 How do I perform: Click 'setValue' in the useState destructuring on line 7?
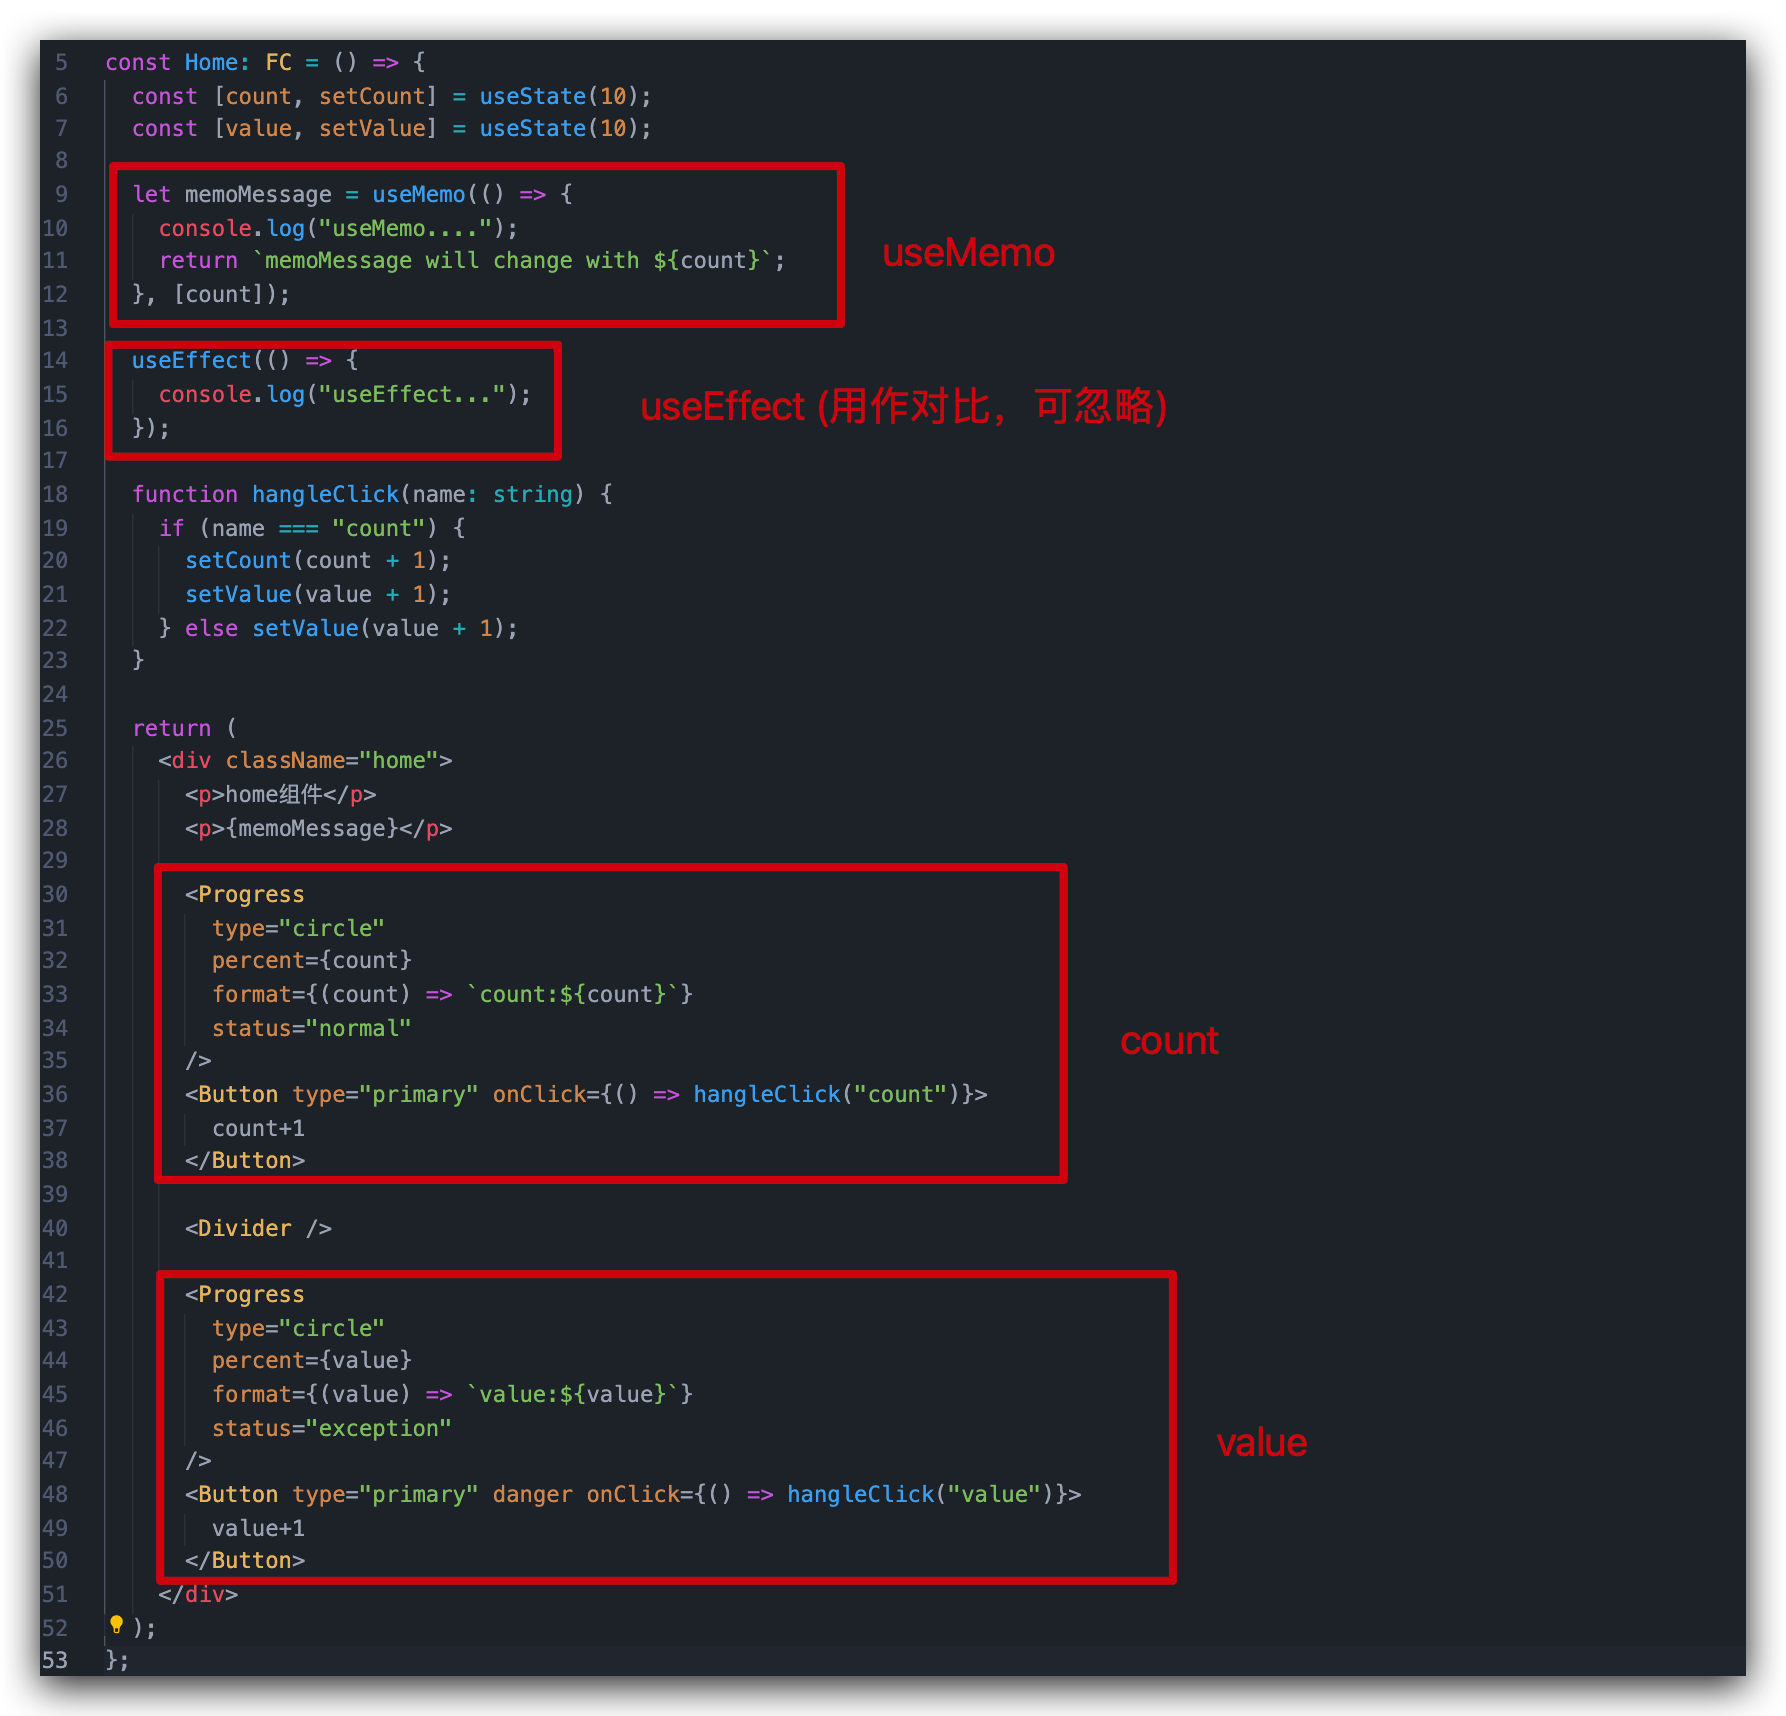point(372,129)
